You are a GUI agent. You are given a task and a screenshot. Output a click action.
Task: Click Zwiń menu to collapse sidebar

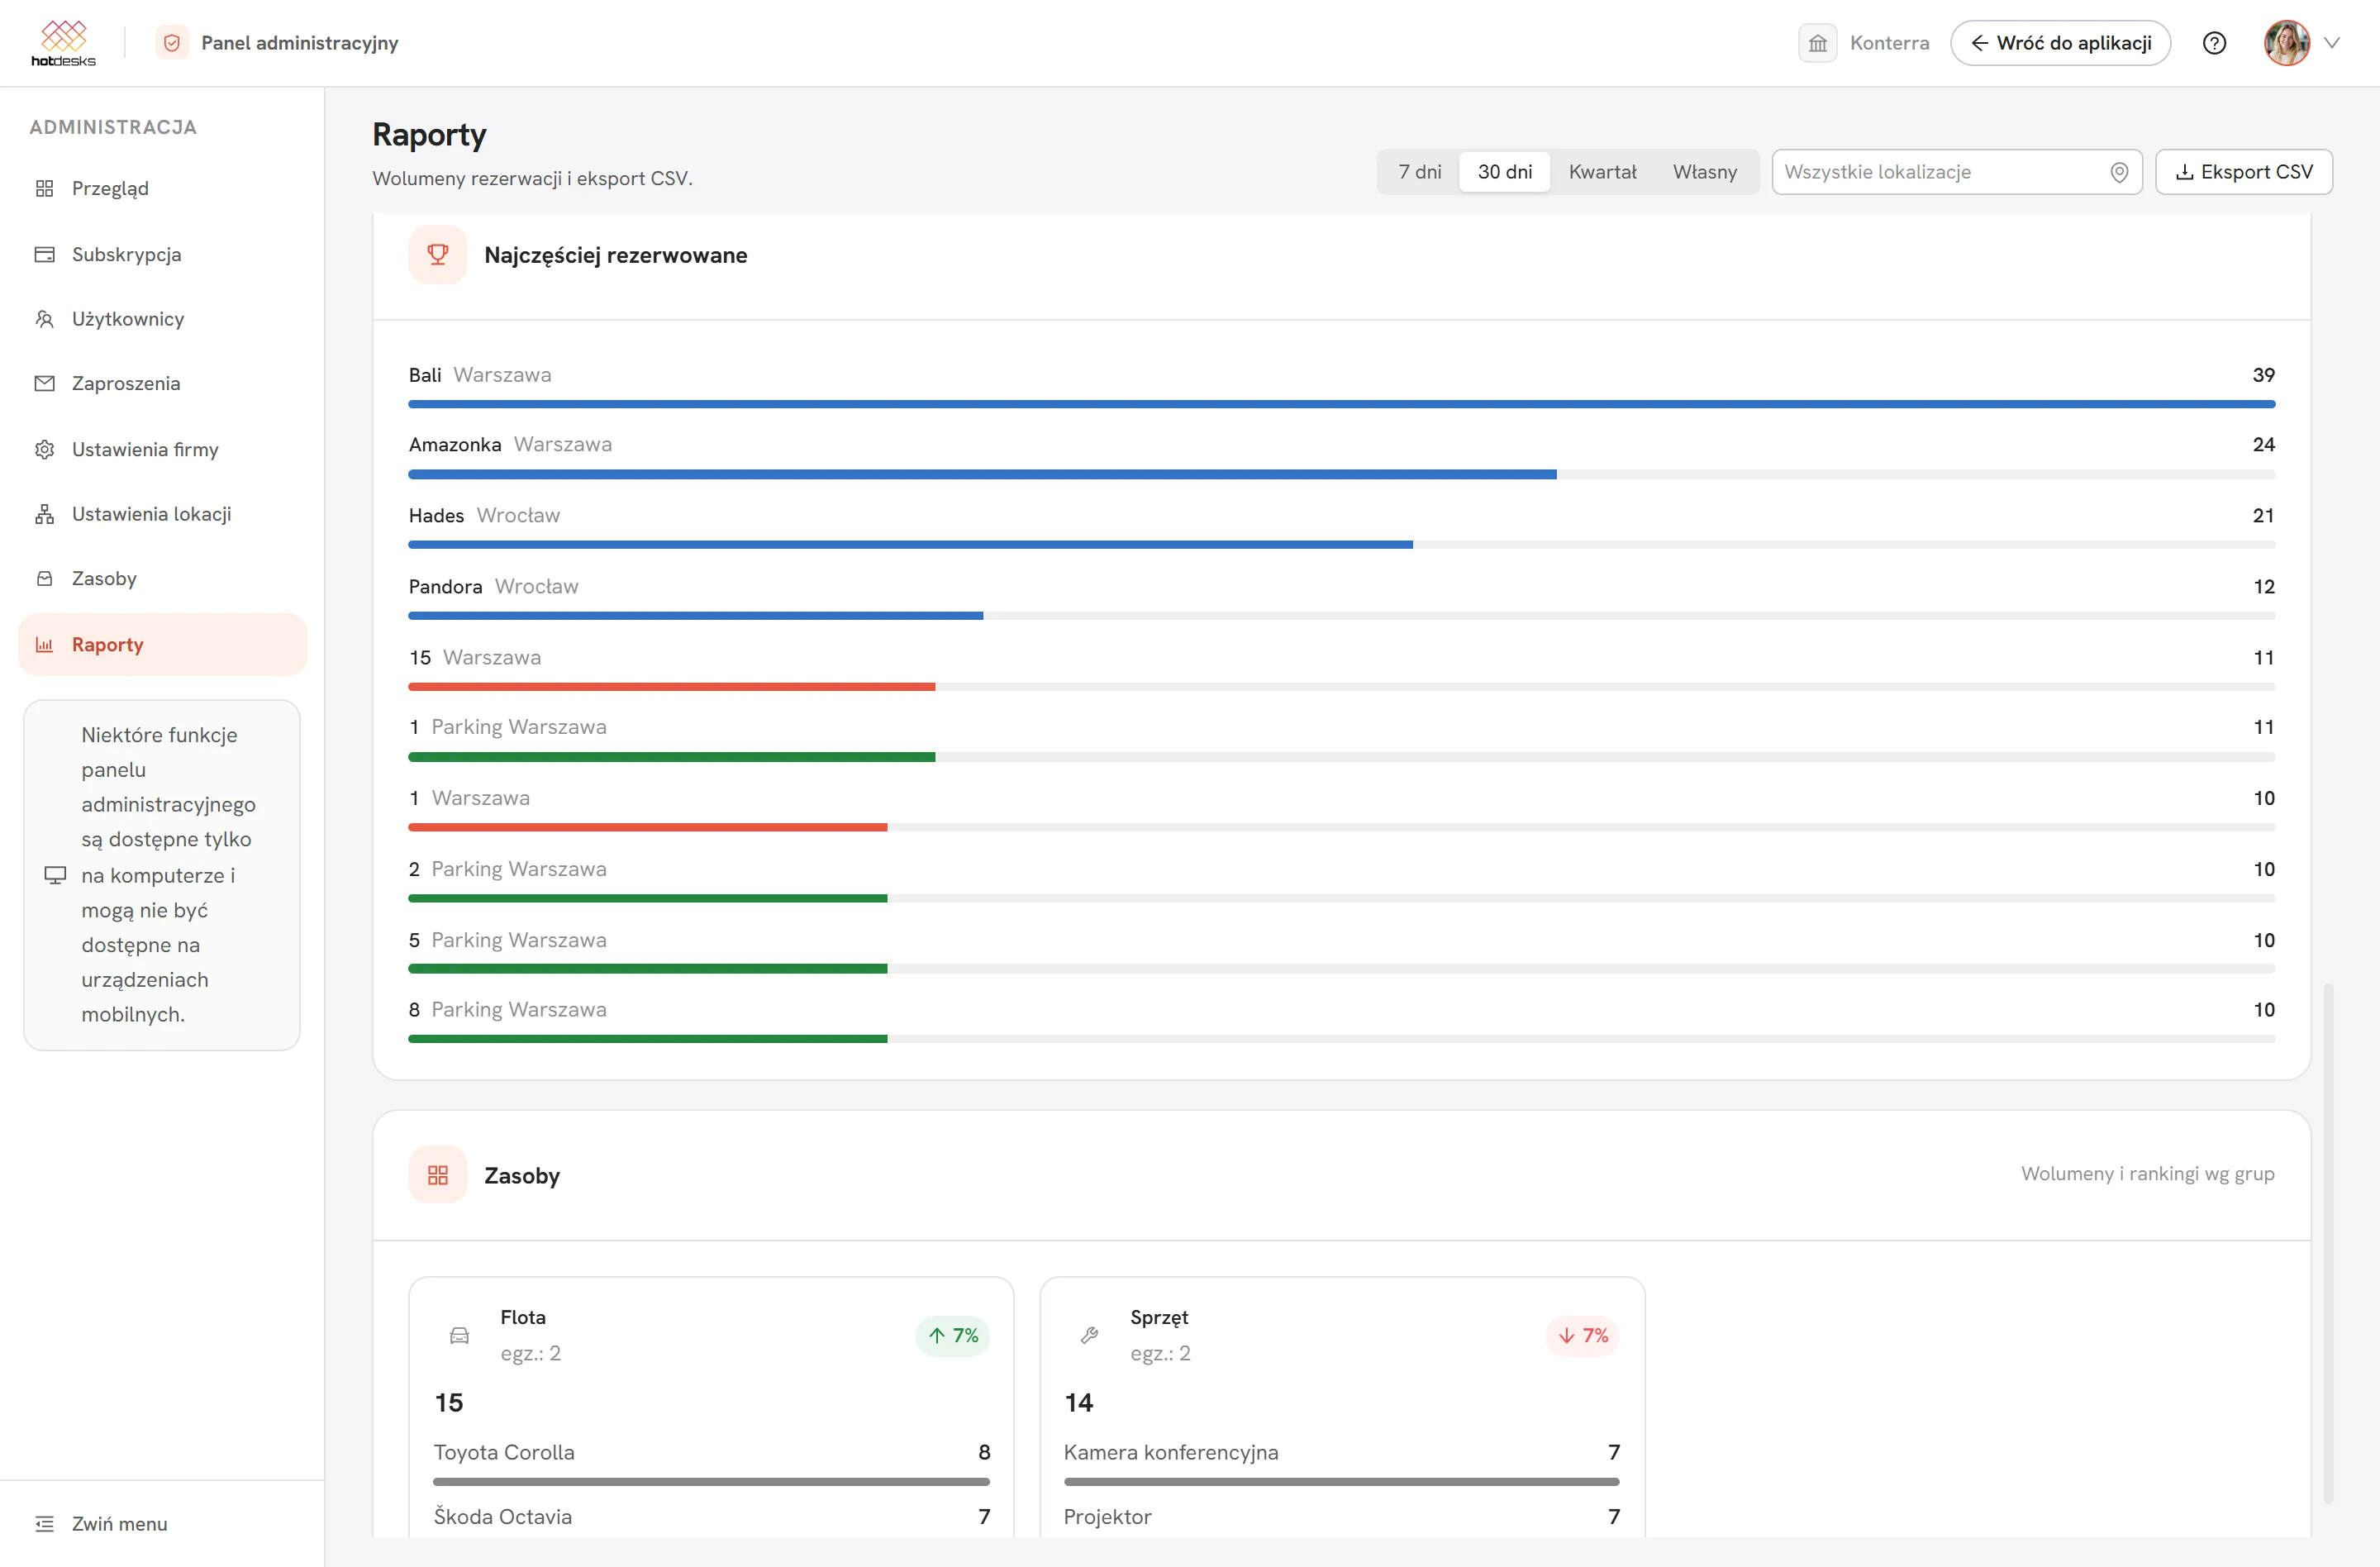(119, 1523)
